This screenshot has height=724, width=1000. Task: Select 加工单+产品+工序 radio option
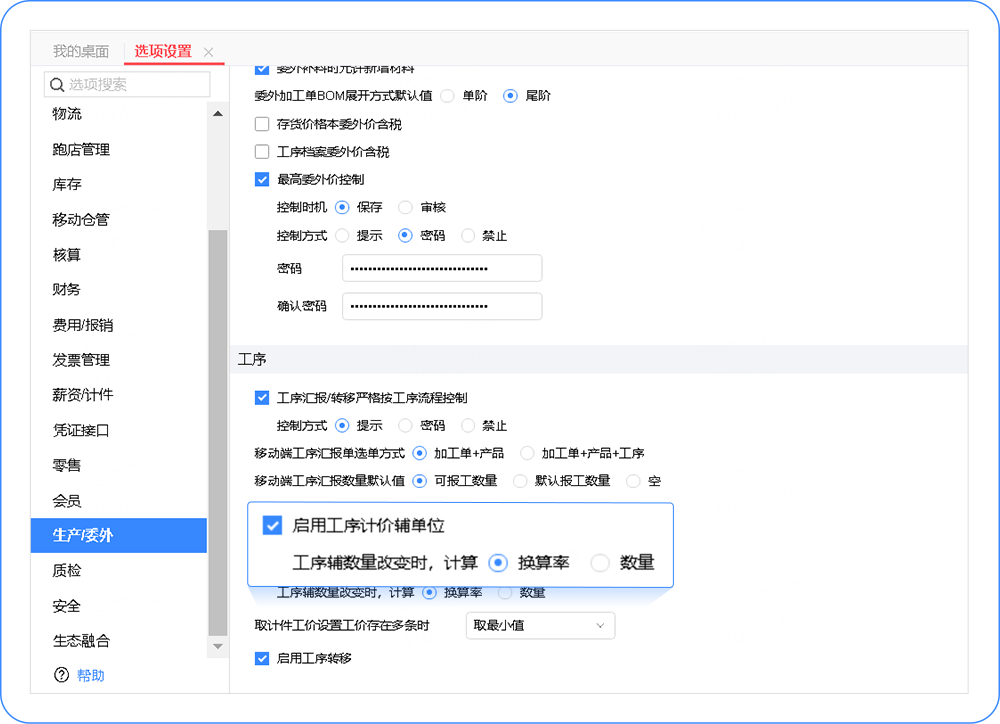[528, 453]
